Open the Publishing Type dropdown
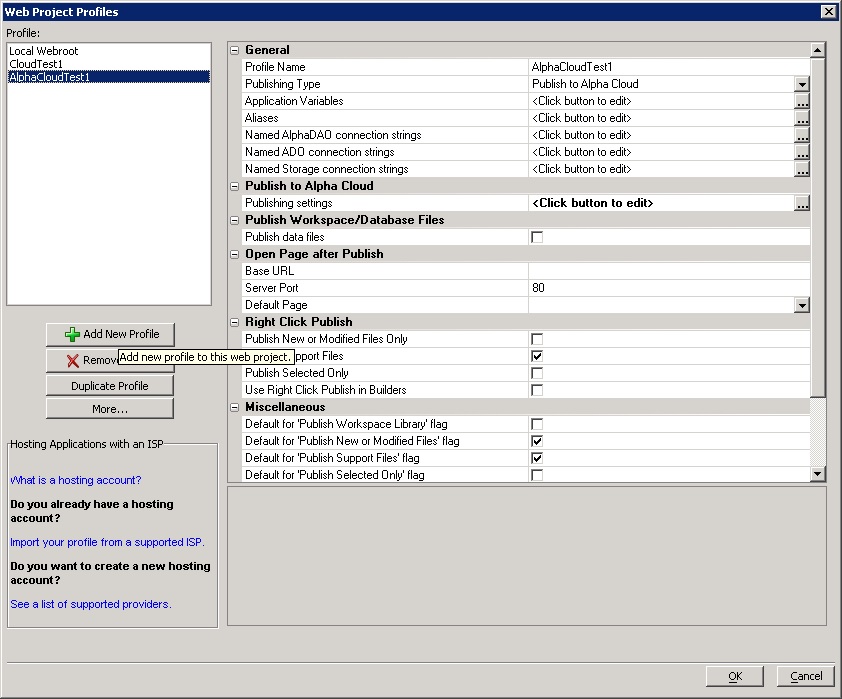 (802, 84)
